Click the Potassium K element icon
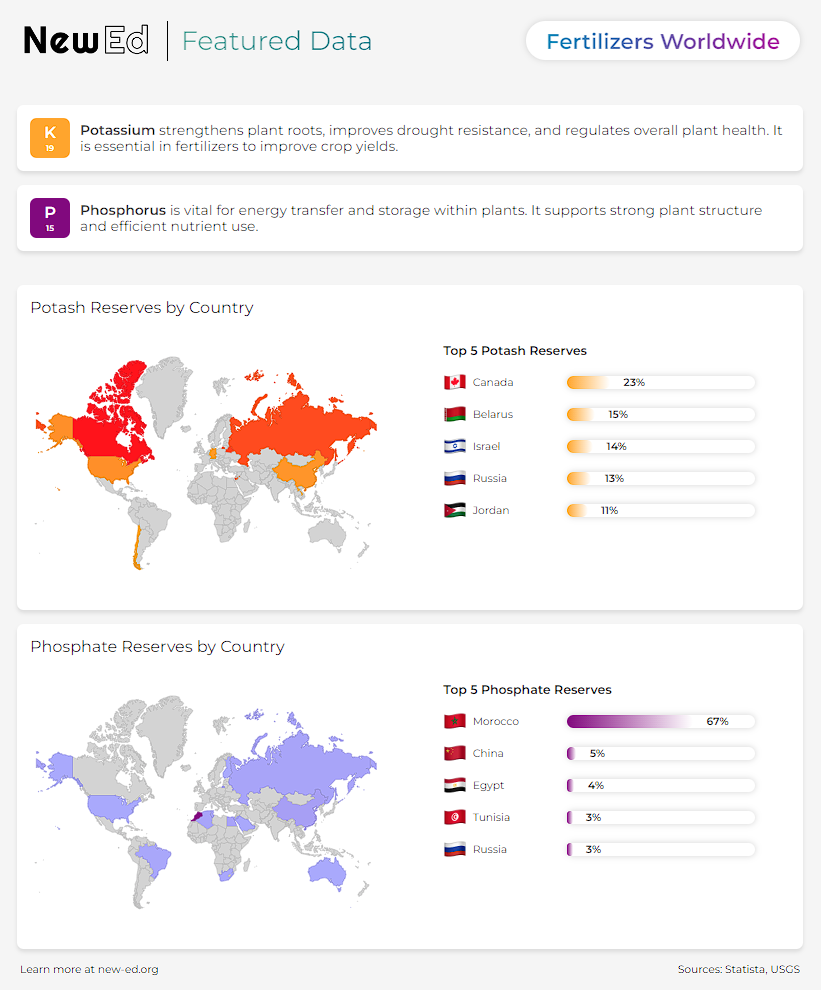Viewport: 821px width, 990px height. 50,138
